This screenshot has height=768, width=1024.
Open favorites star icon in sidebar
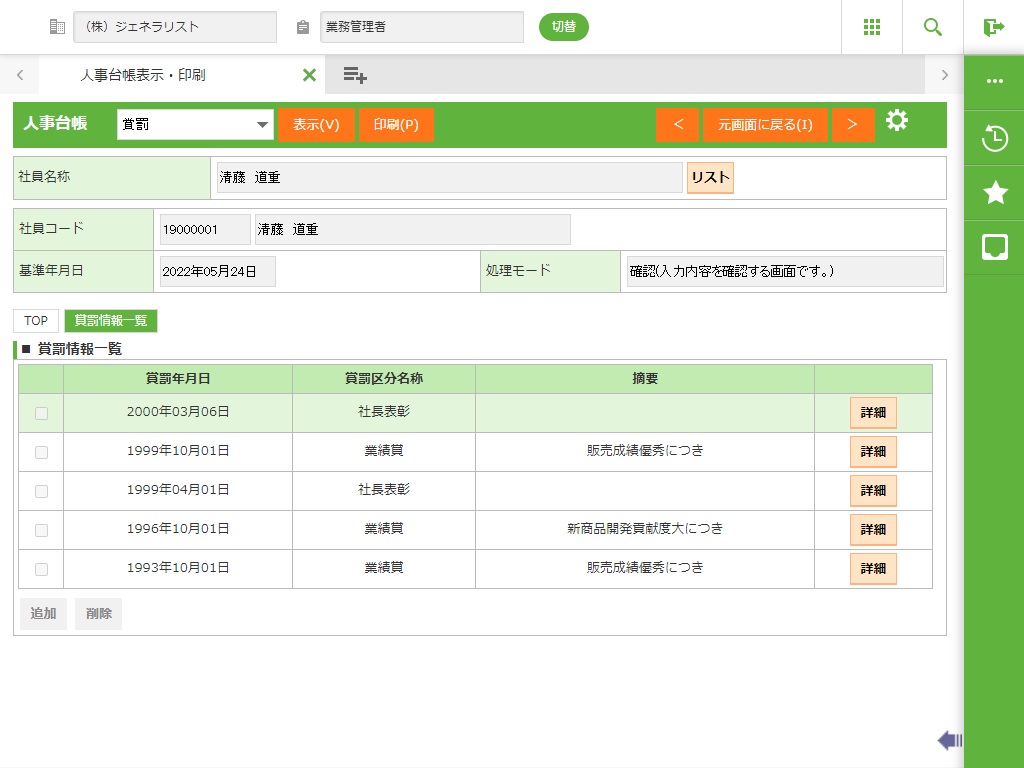pyautogui.click(x=994, y=193)
